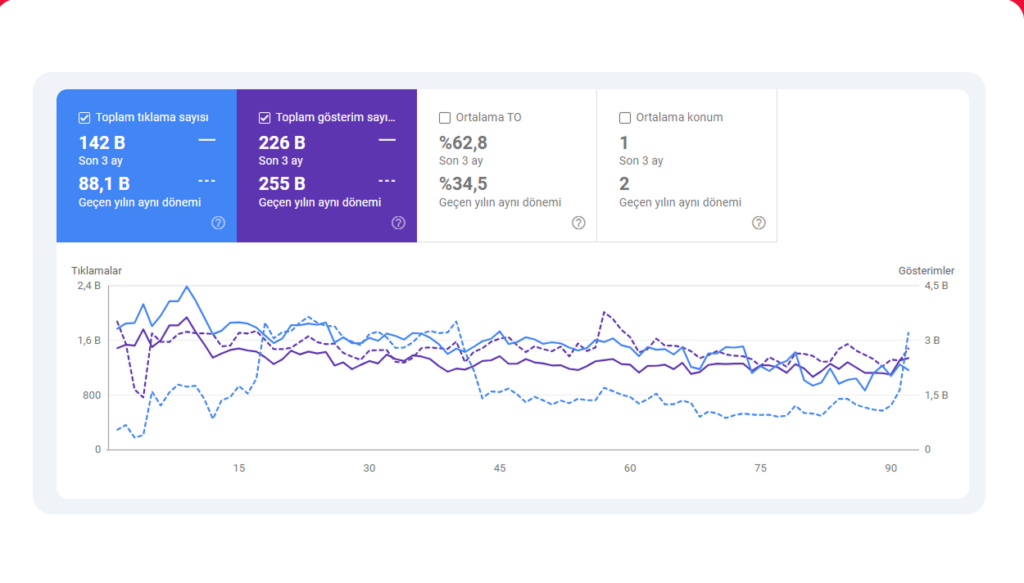Click the day 75 x-axis label

tap(760, 468)
